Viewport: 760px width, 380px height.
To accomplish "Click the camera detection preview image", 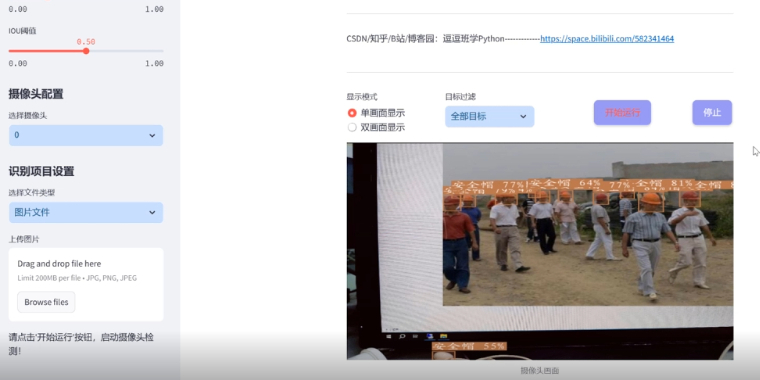I will point(540,251).
